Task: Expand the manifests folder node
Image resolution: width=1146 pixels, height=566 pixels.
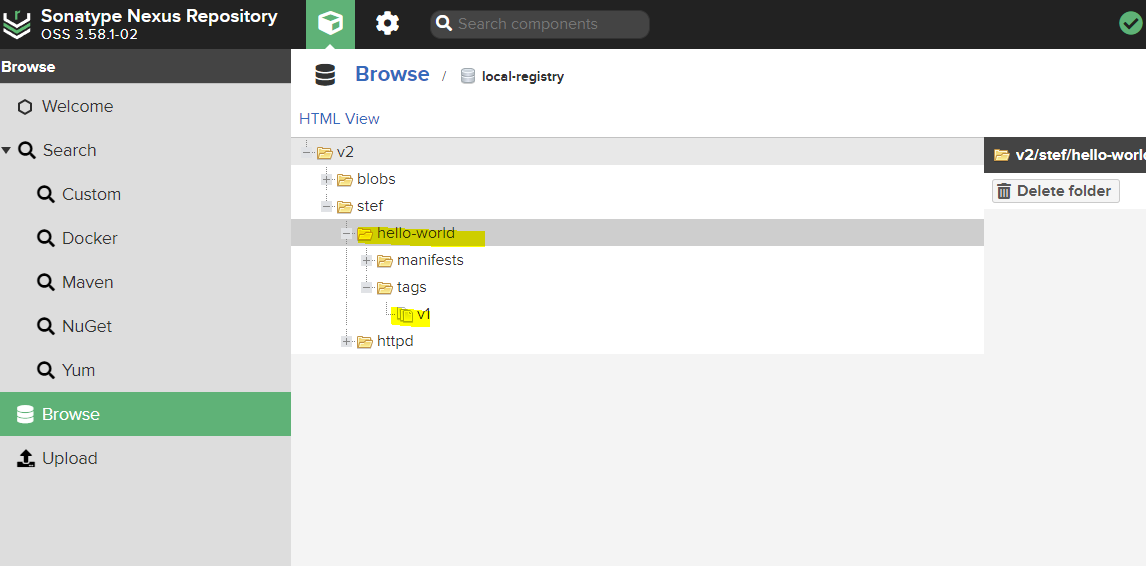Action: pyautogui.click(x=367, y=261)
